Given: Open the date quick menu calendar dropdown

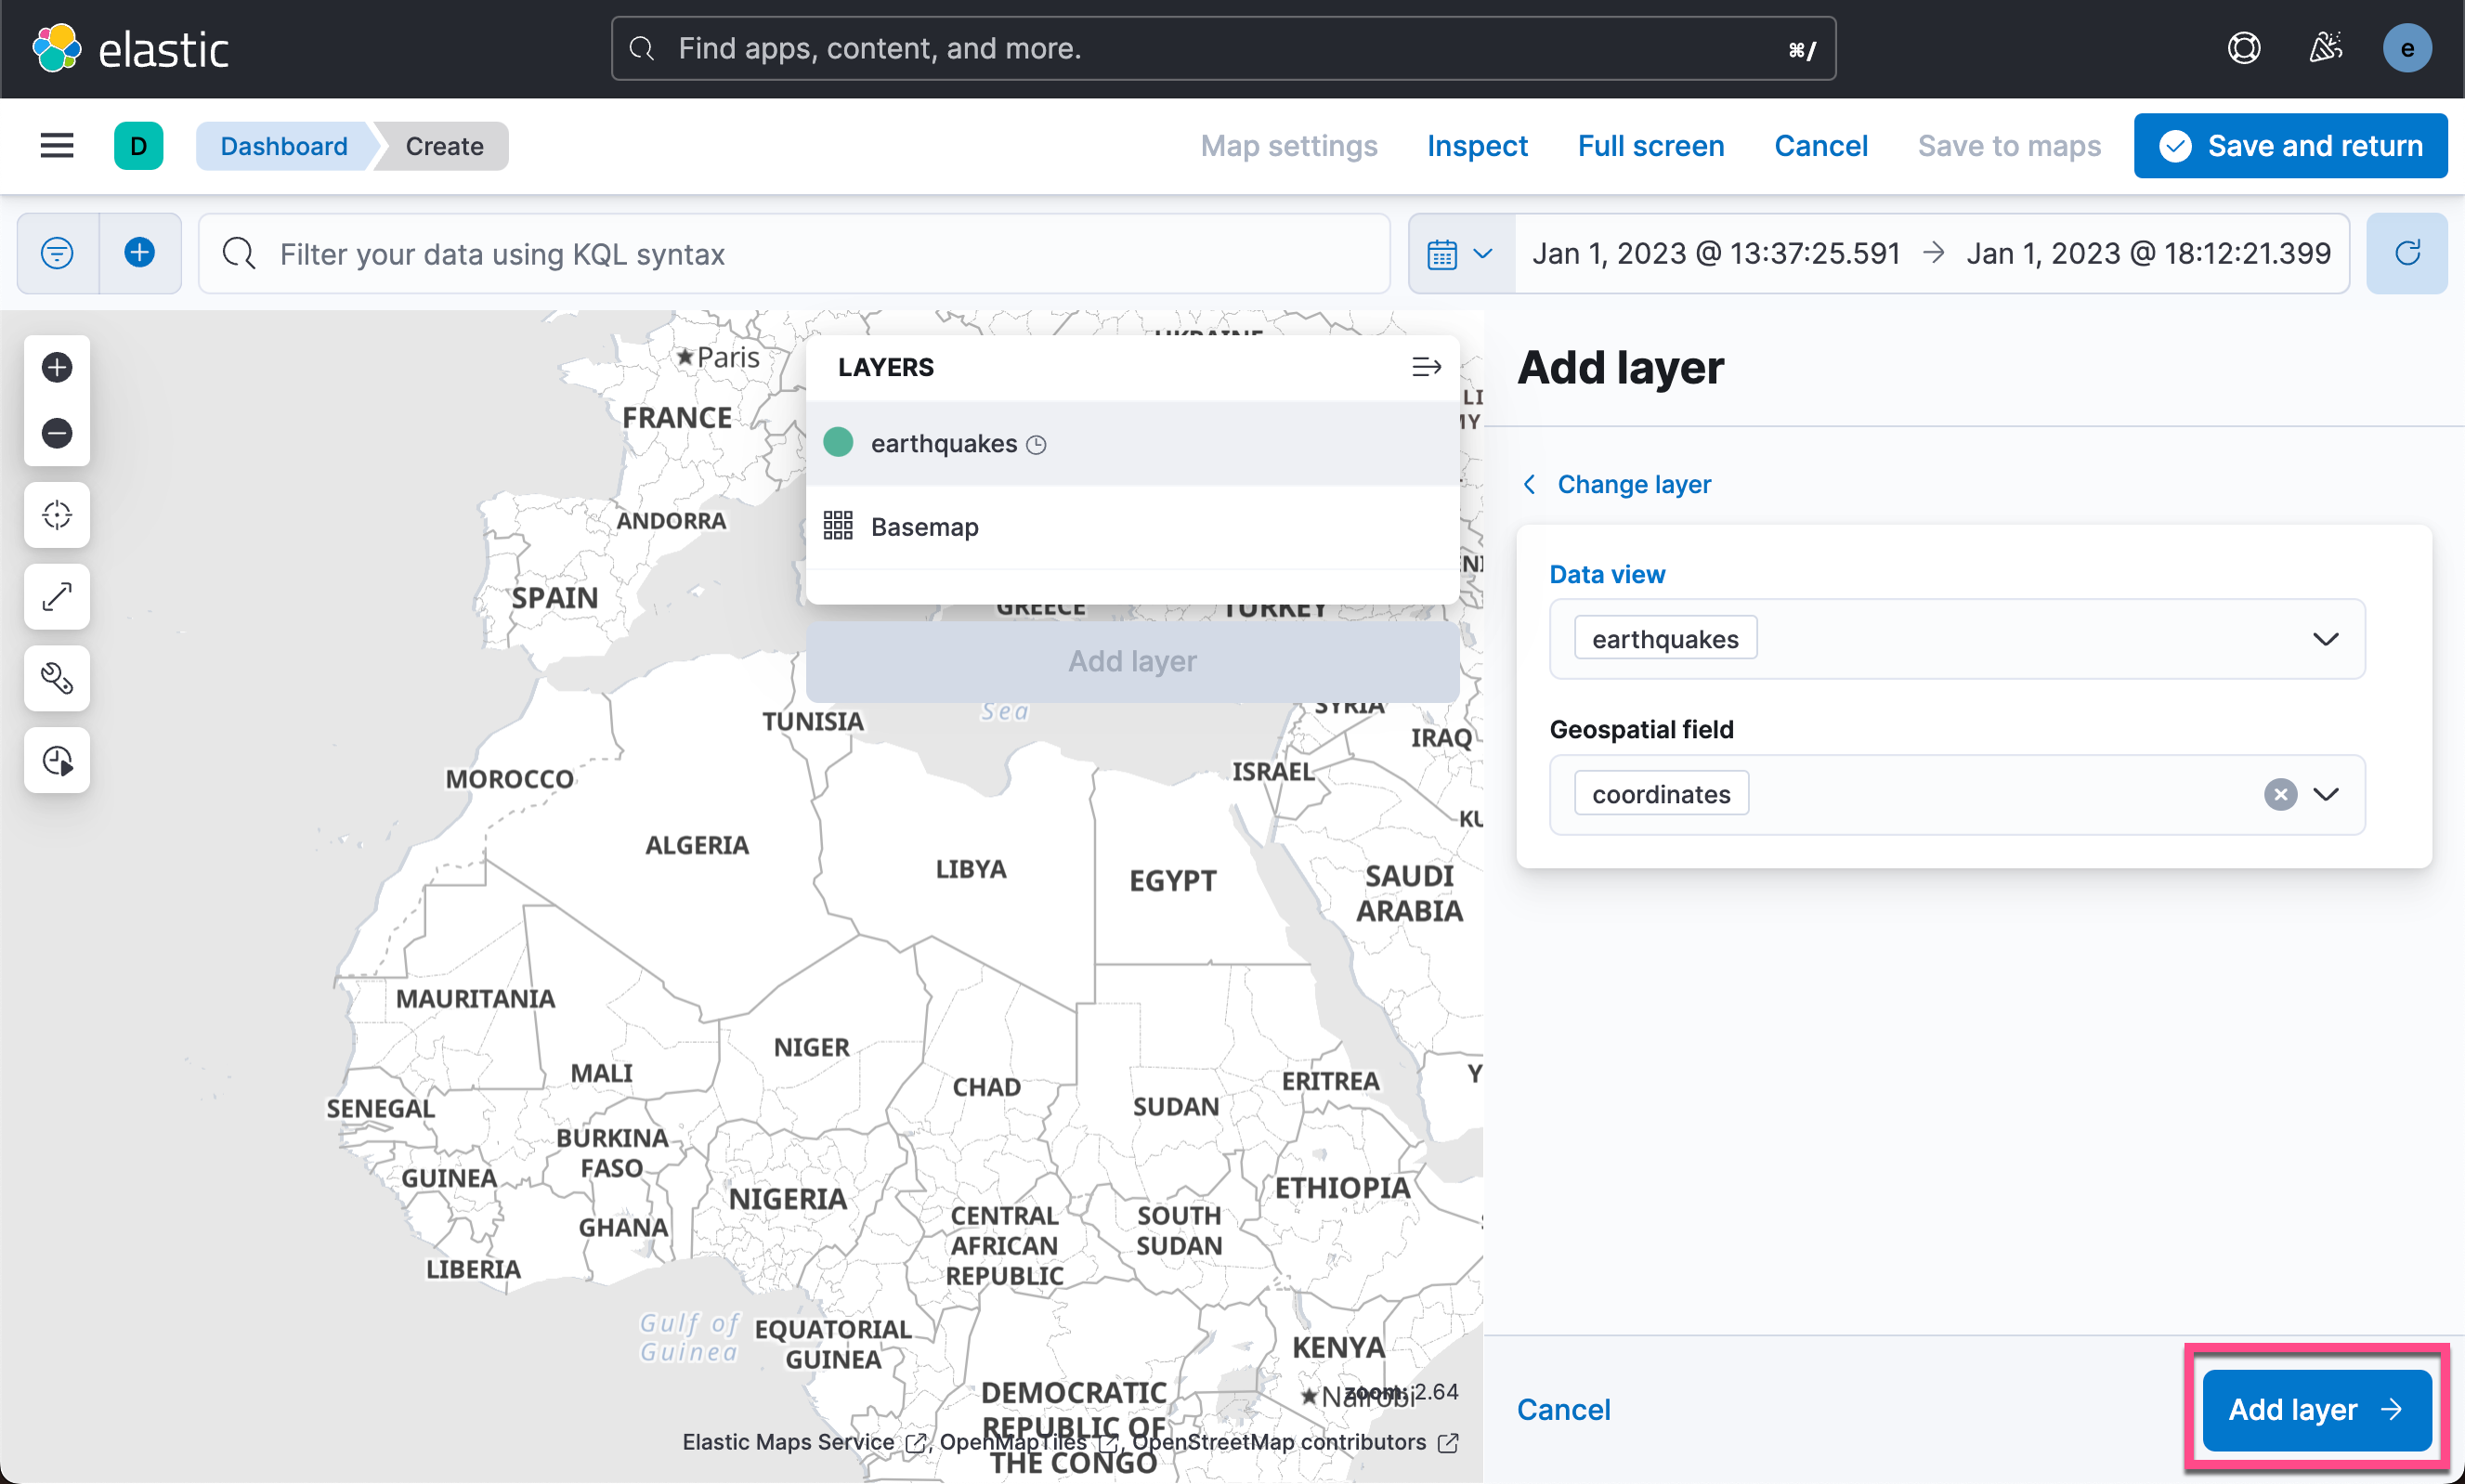Looking at the screenshot, I should coord(1459,254).
